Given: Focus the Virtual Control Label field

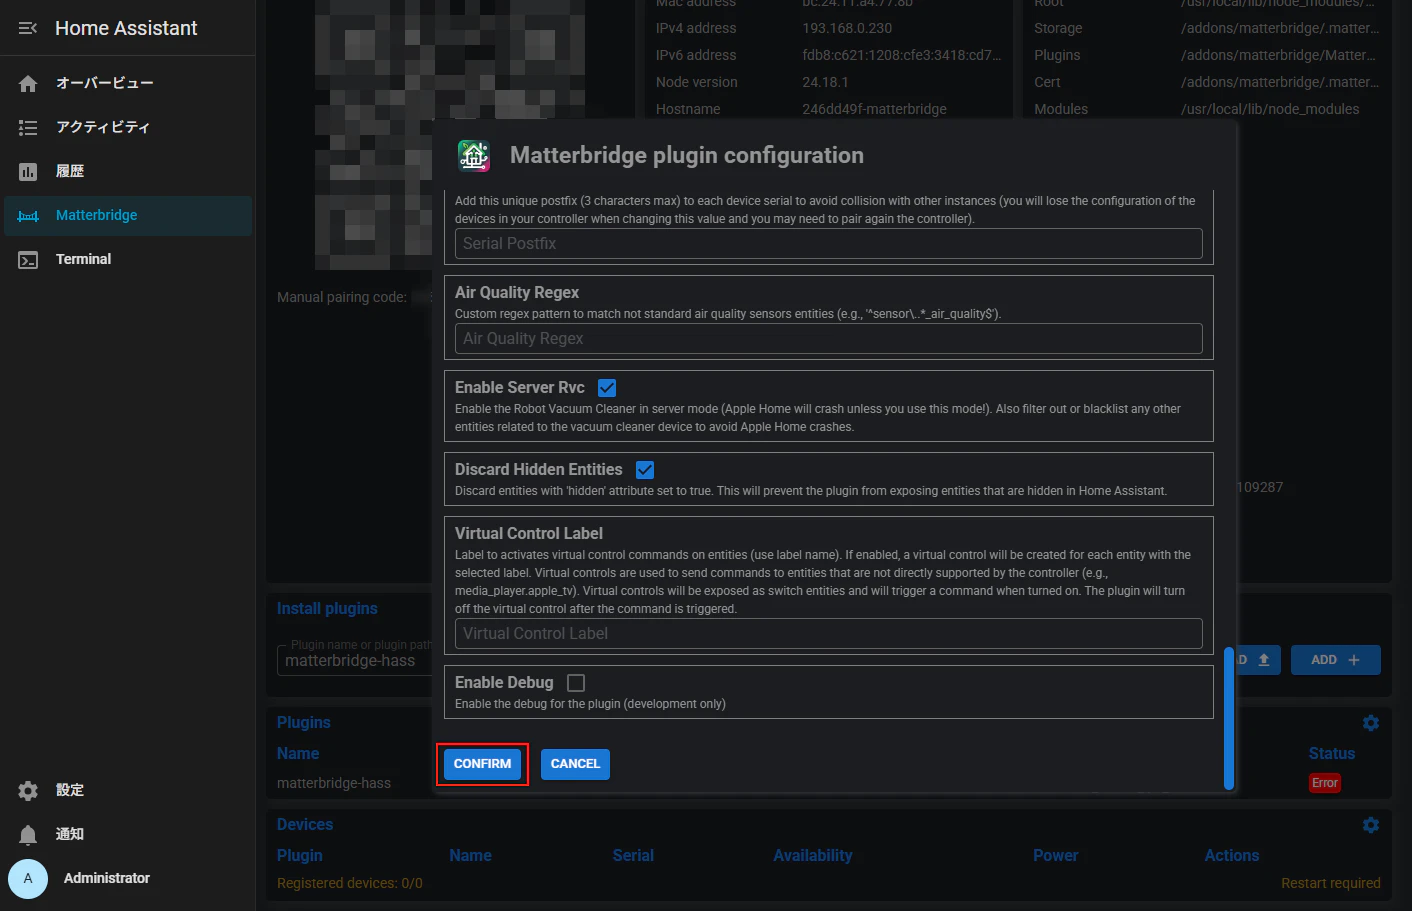Looking at the screenshot, I should (828, 634).
